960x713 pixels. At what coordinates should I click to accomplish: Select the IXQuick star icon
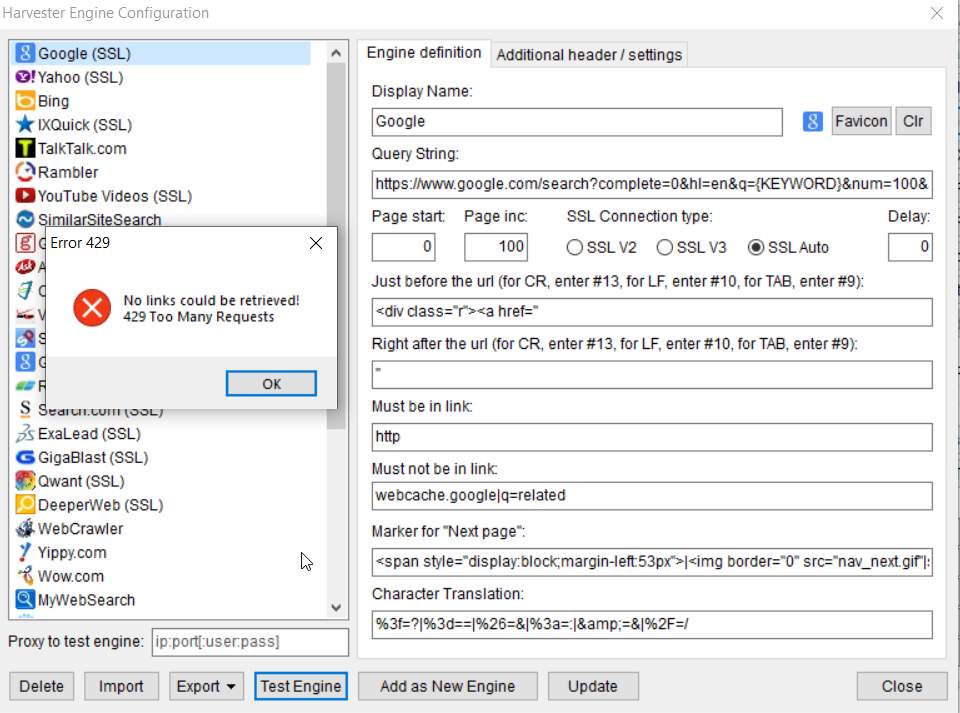(24, 125)
